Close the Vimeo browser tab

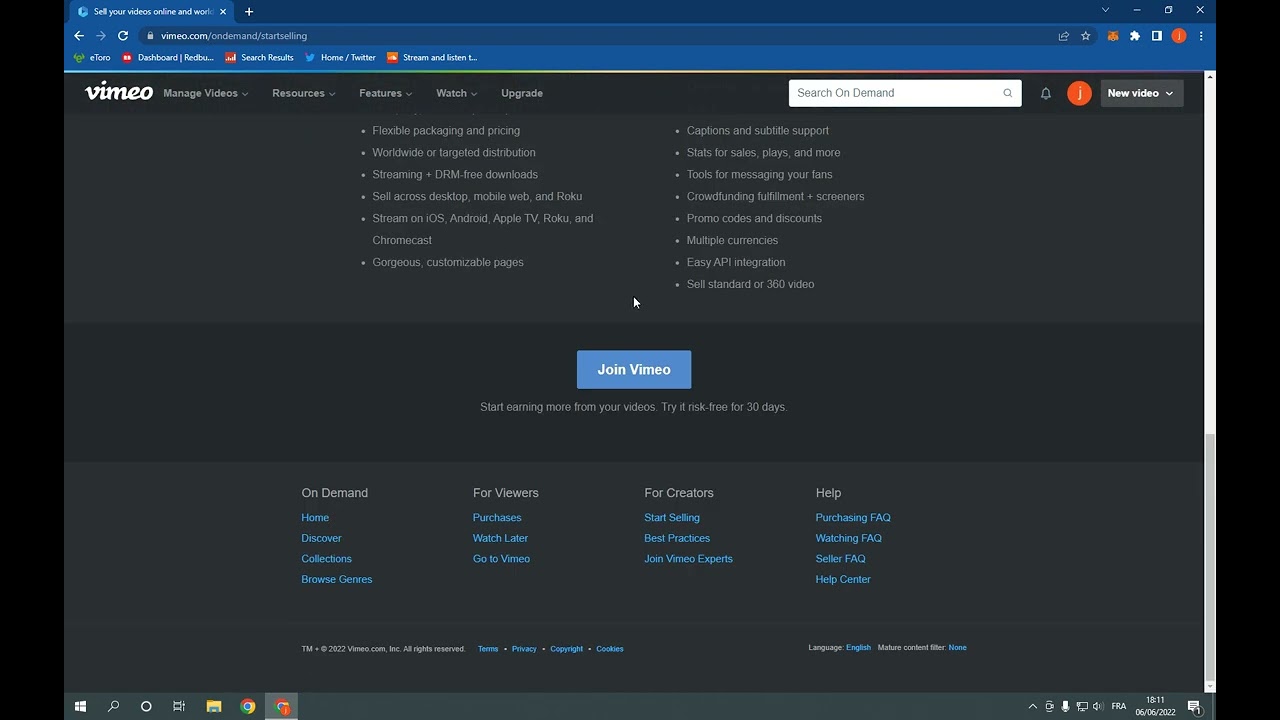coord(223,11)
